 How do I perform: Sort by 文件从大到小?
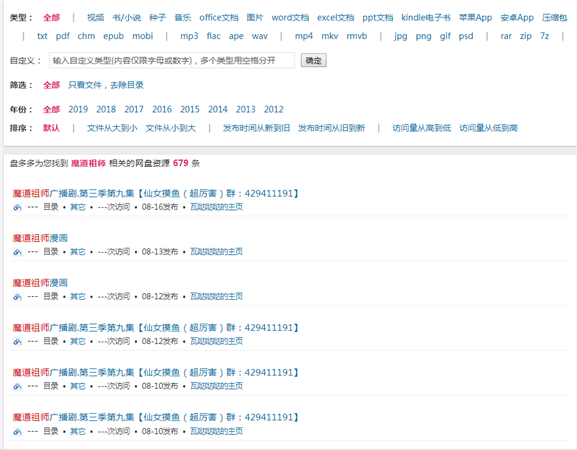[112, 128]
